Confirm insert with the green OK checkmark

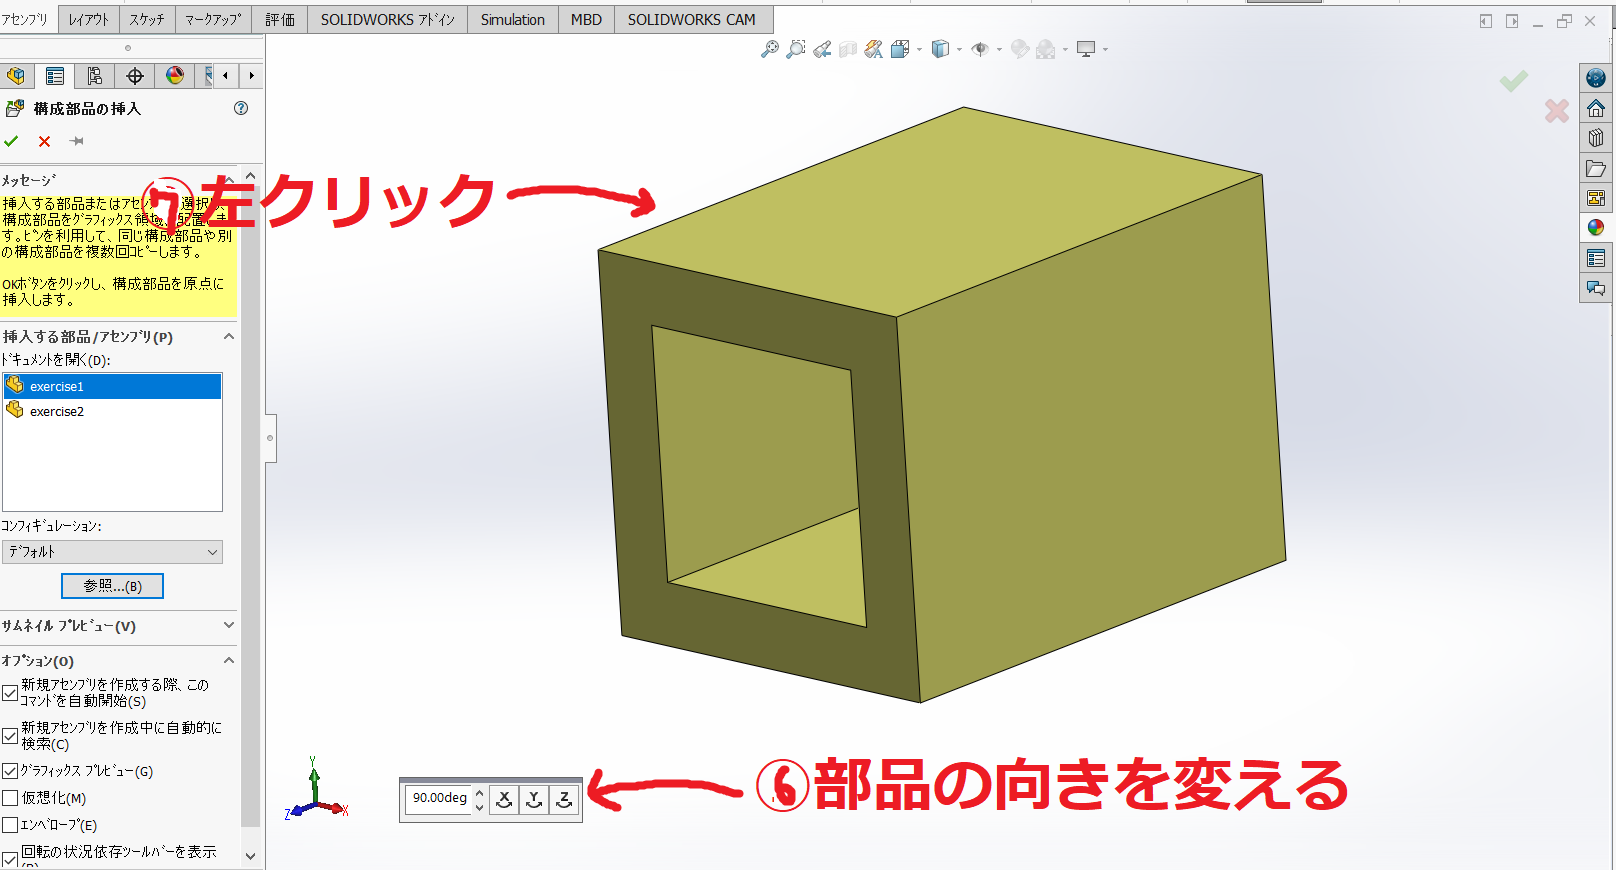12,141
